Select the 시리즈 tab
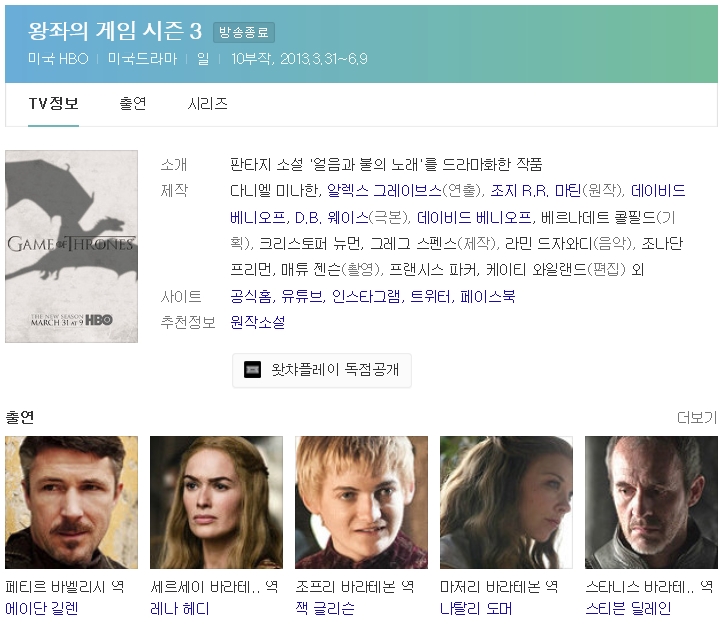The height and width of the screenshot is (628, 721). pyautogui.click(x=208, y=104)
